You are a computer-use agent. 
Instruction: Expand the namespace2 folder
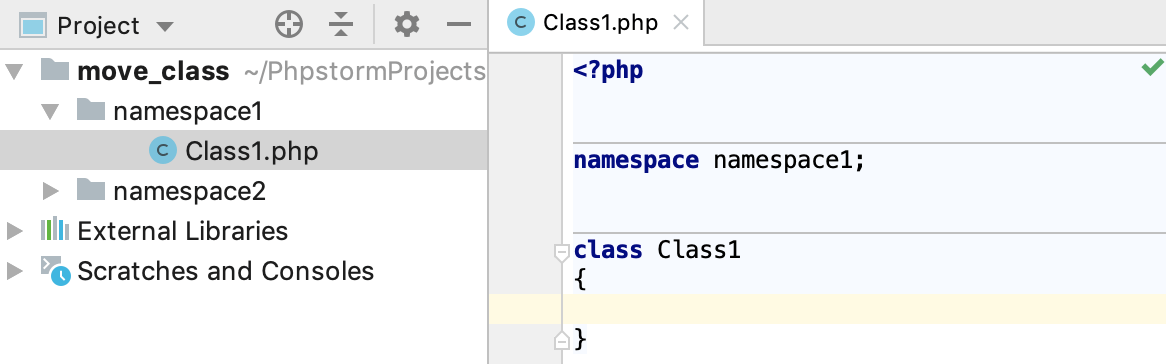pos(51,191)
